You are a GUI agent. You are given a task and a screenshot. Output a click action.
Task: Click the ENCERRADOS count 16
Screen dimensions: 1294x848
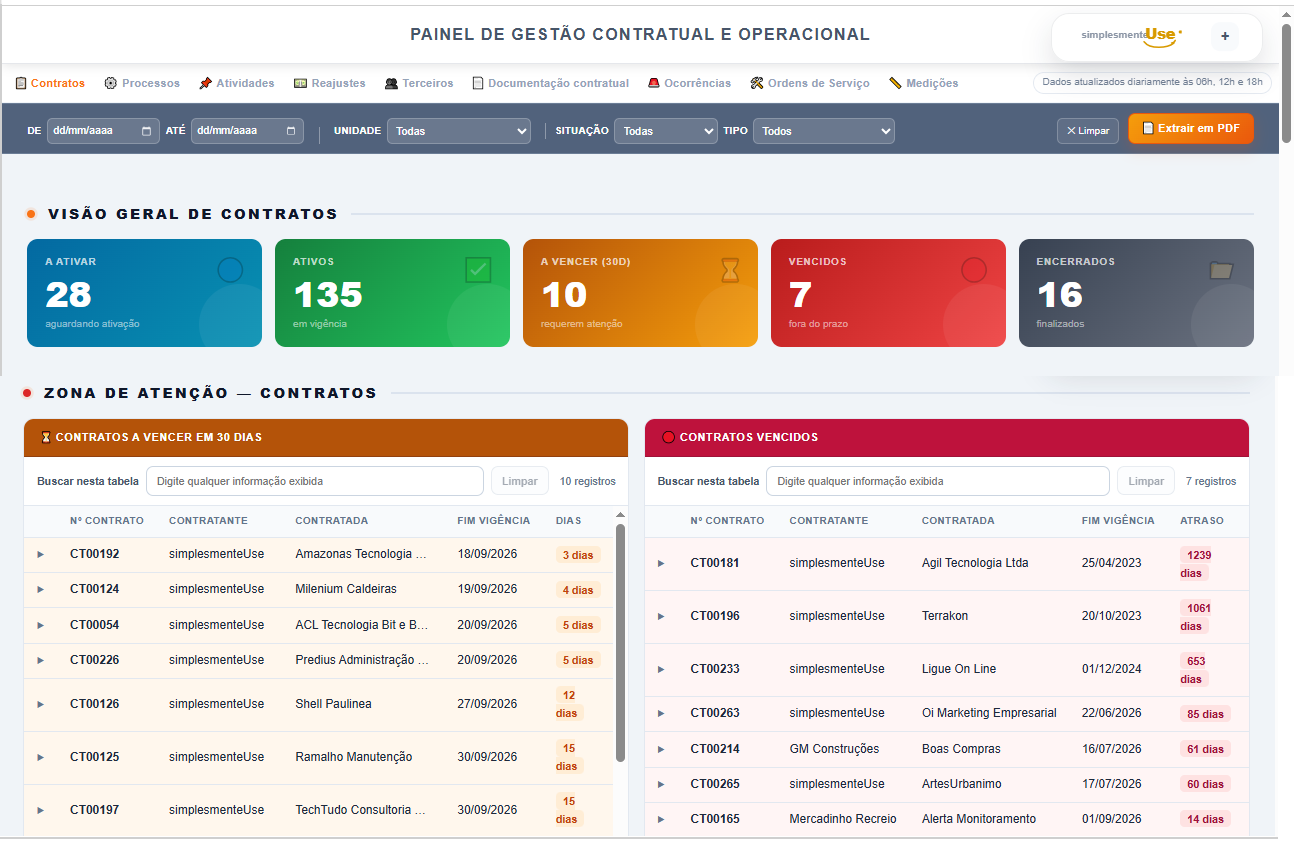1060,295
